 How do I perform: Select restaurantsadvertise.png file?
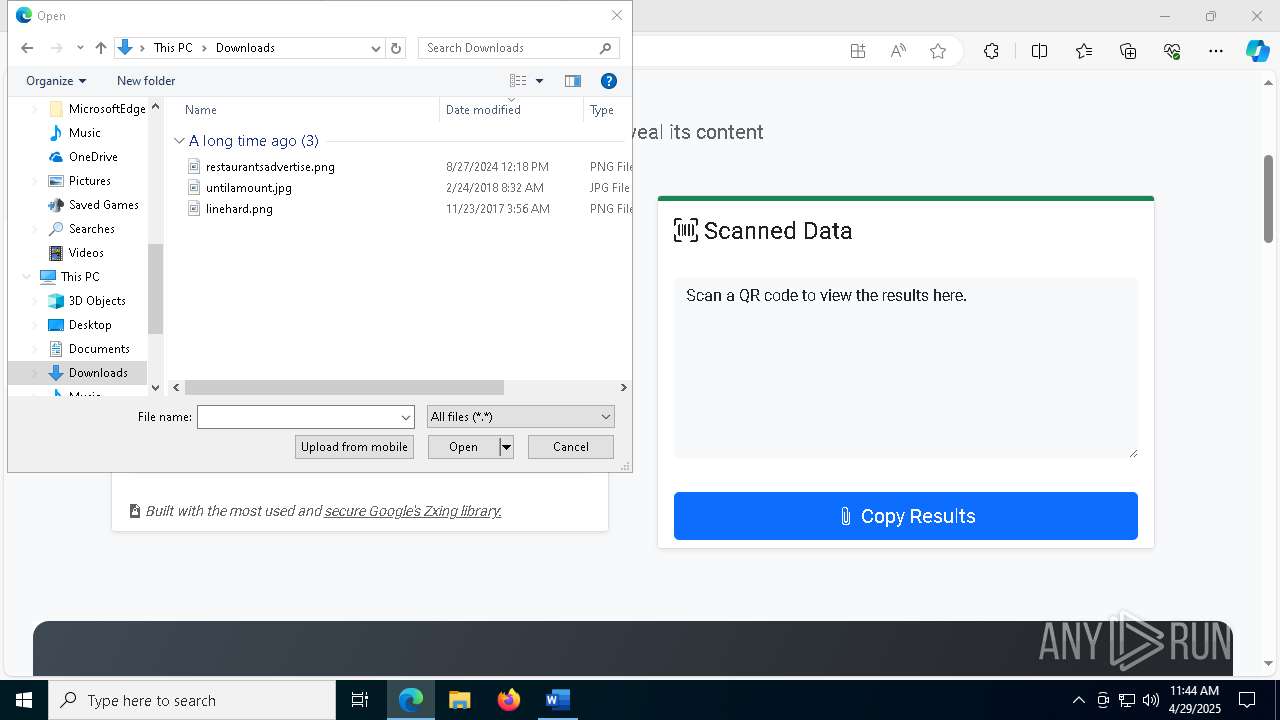[270, 167]
